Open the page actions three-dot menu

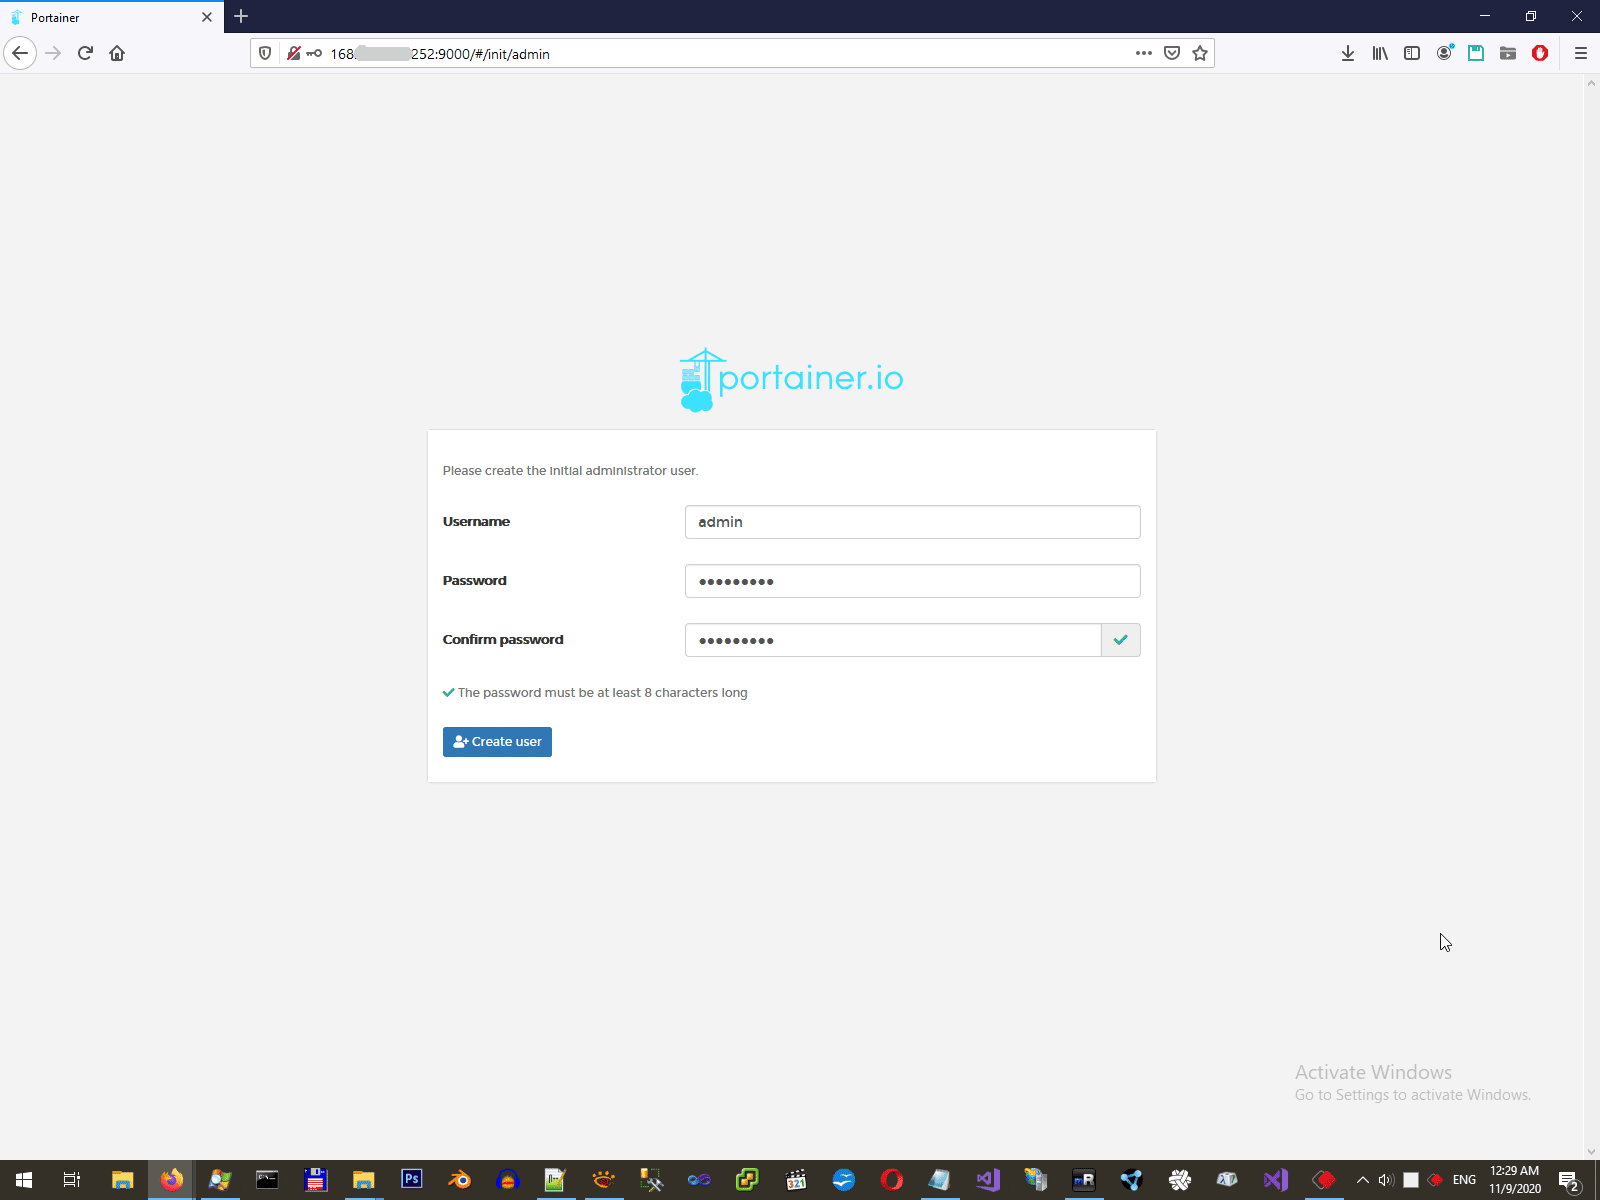pos(1144,54)
